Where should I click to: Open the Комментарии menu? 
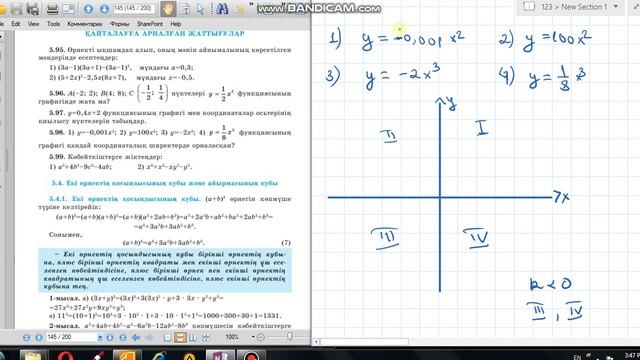click(x=84, y=24)
